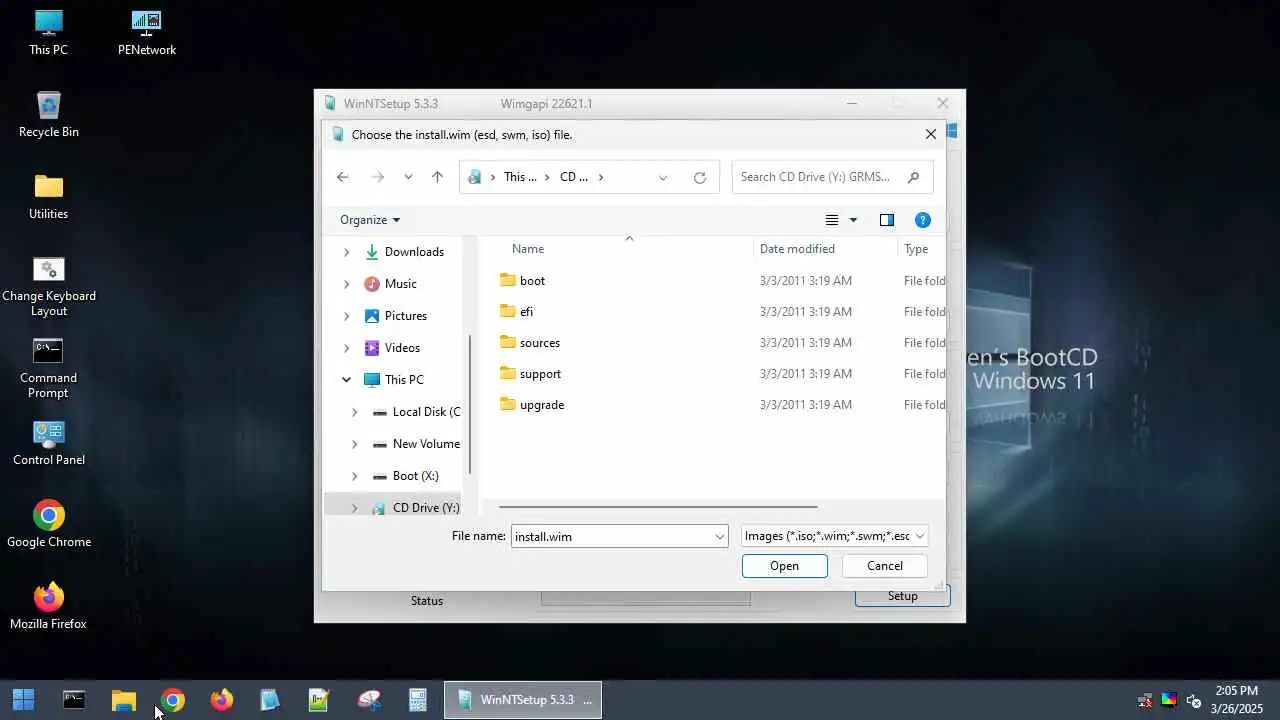Launch Firefox from the taskbar
Image resolution: width=1280 pixels, height=720 pixels.
(x=221, y=700)
